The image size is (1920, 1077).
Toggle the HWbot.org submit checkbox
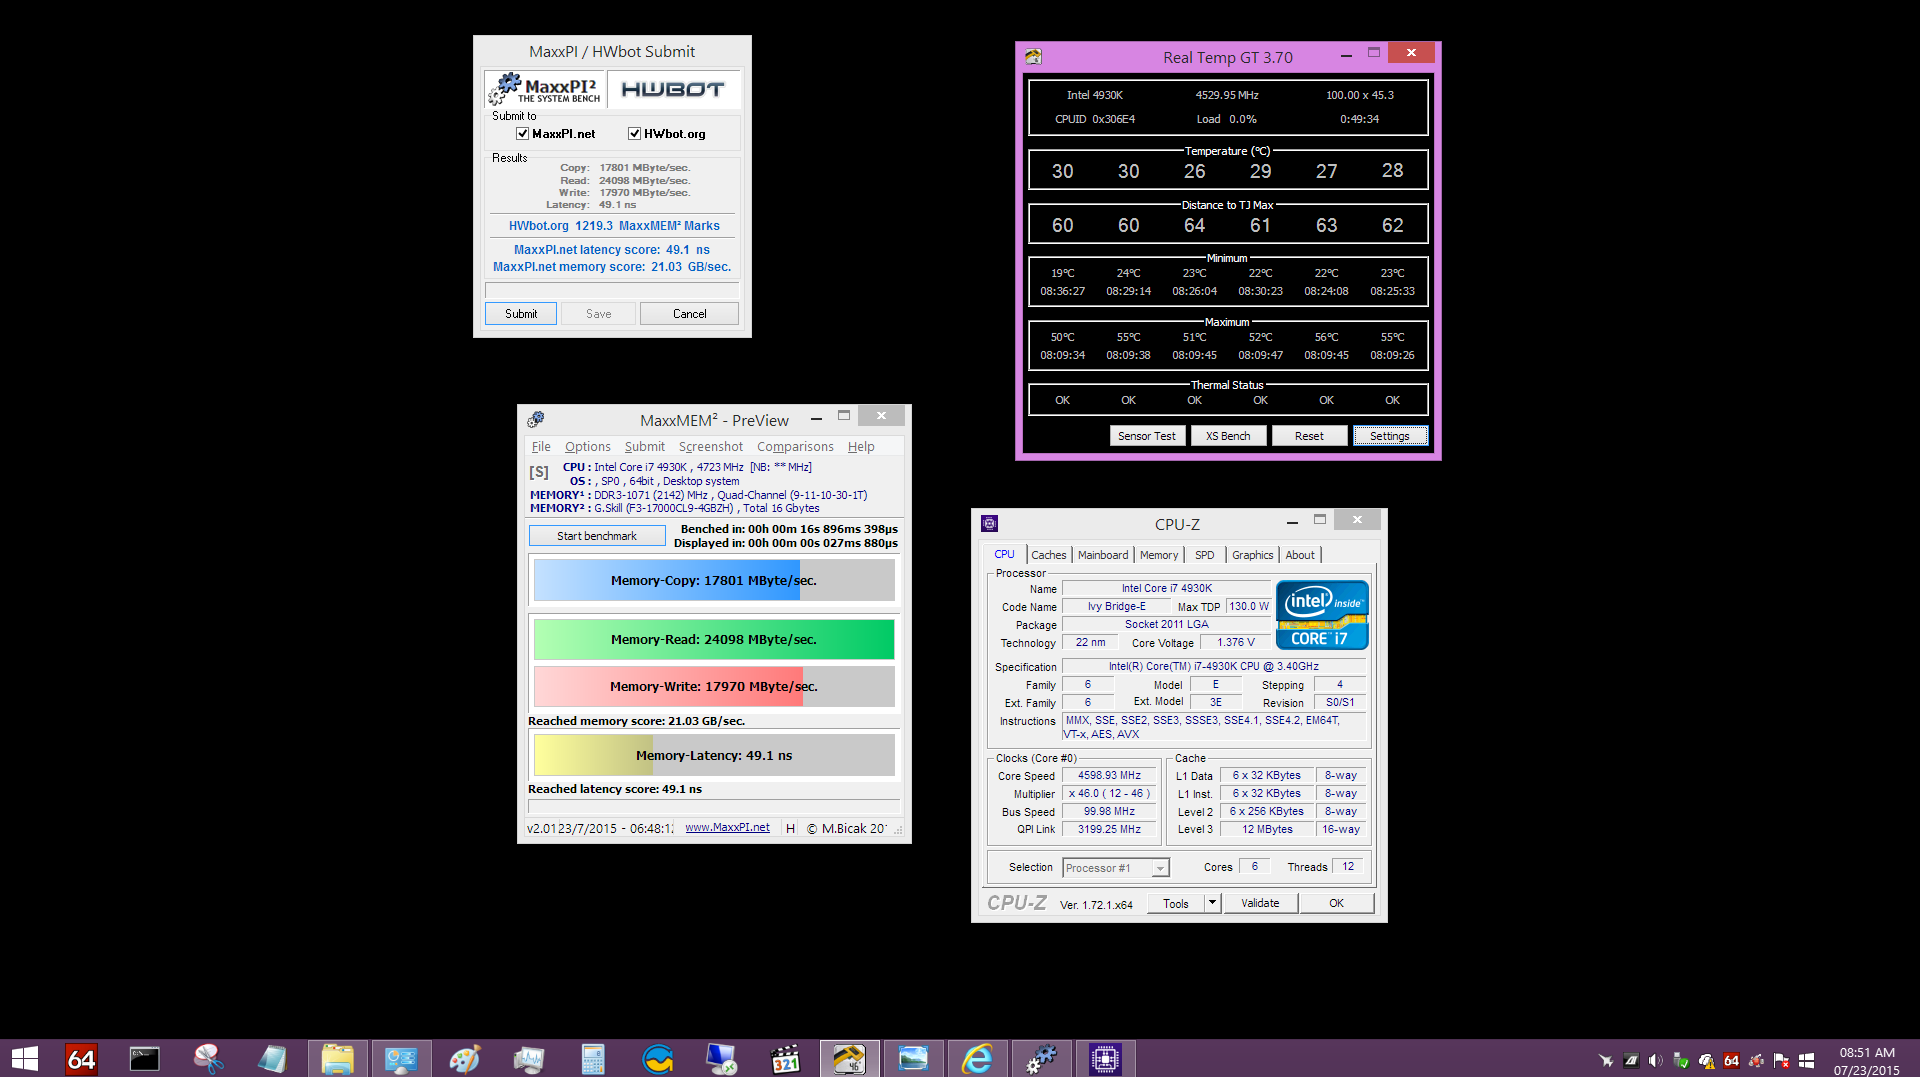(634, 133)
